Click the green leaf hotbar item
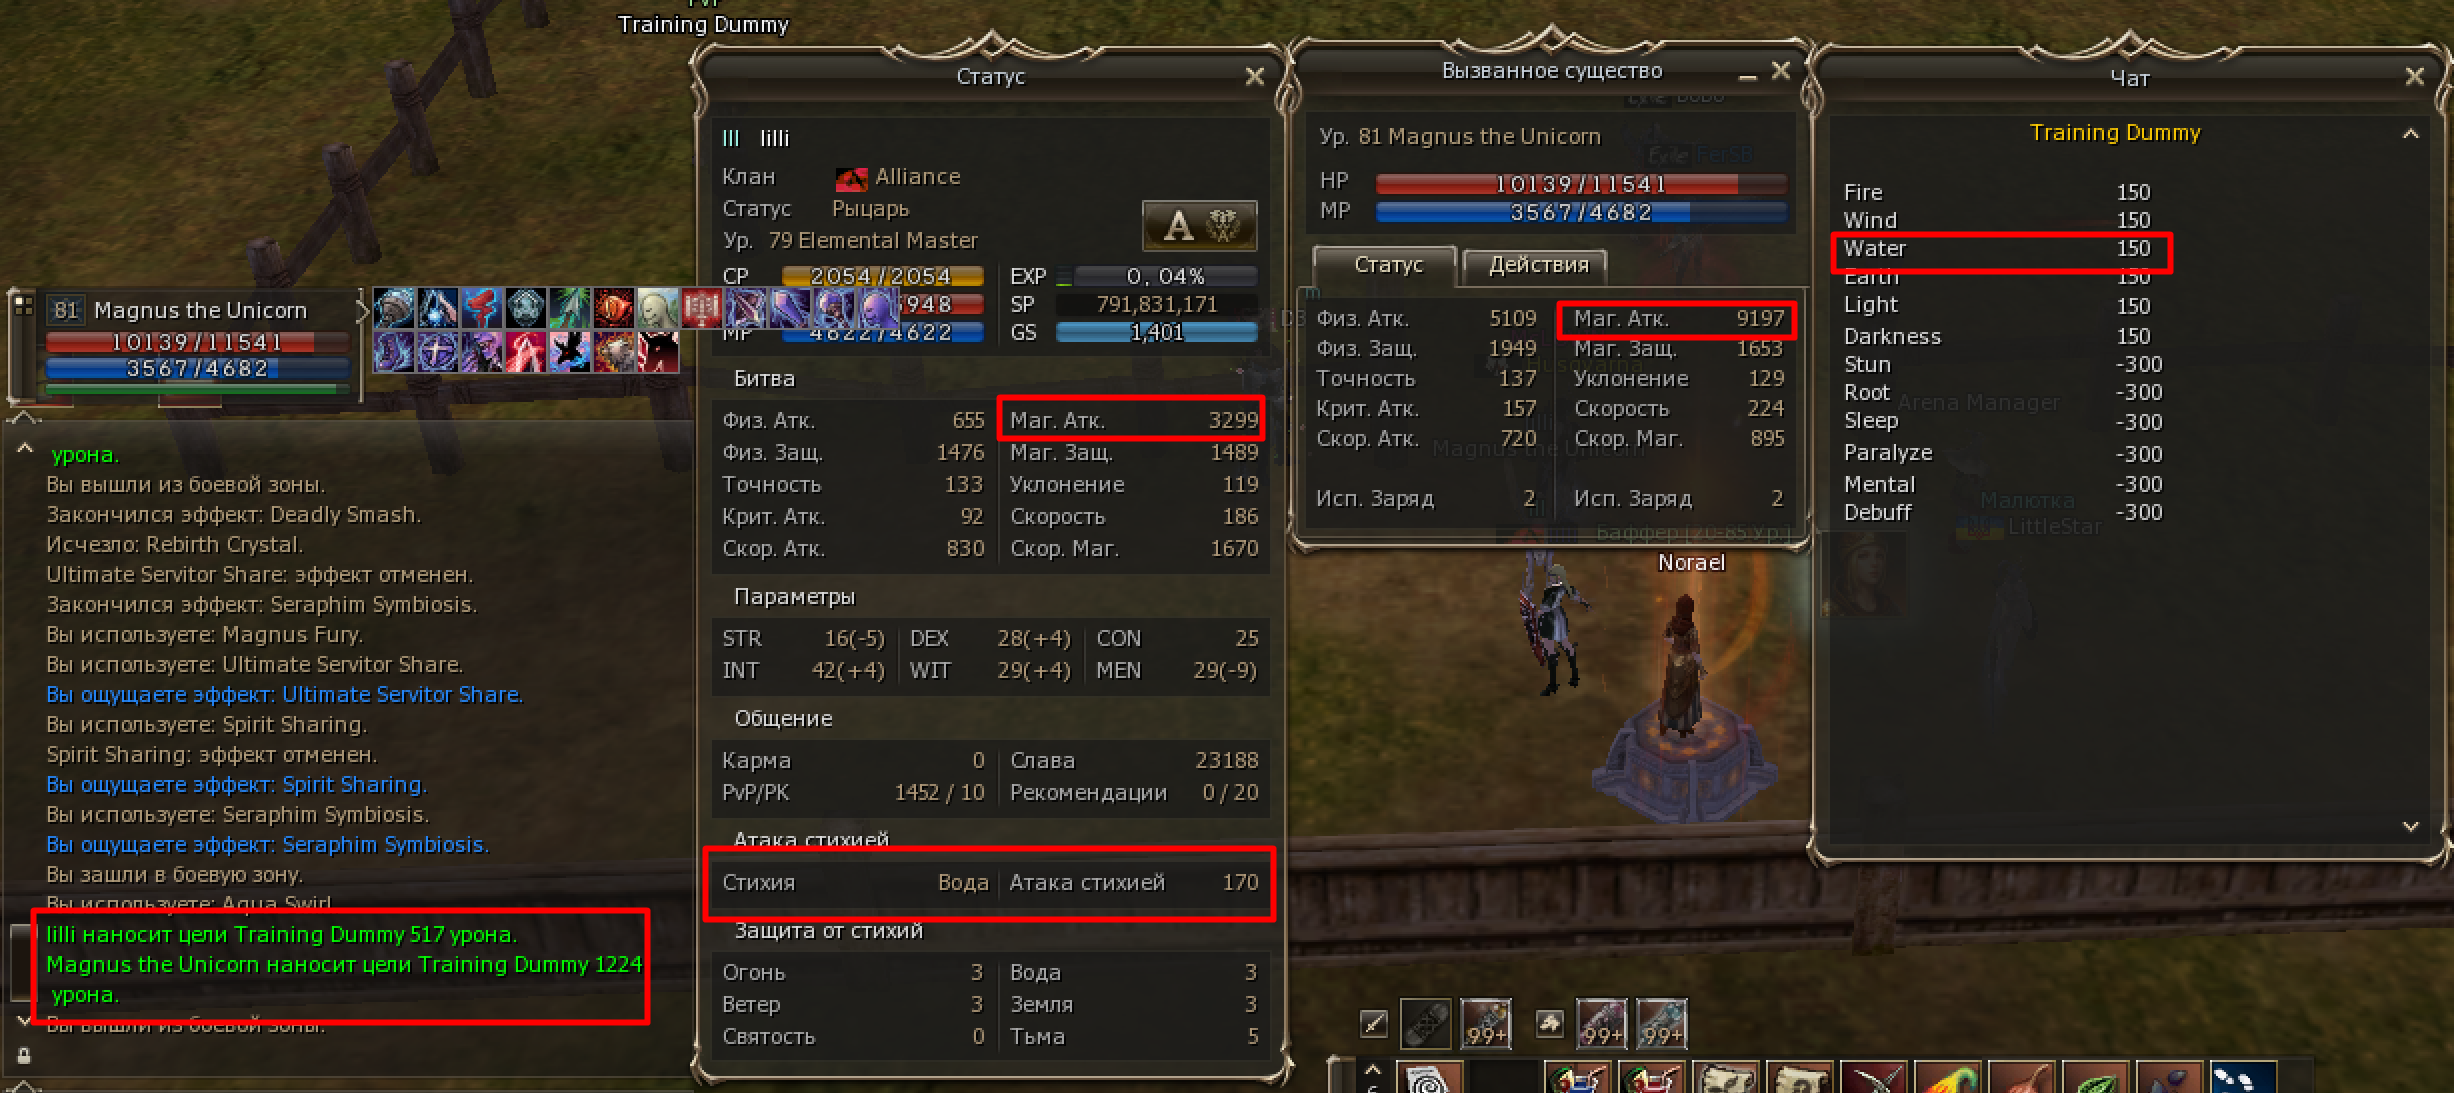Viewport: 2454px width, 1093px height. (2097, 1078)
